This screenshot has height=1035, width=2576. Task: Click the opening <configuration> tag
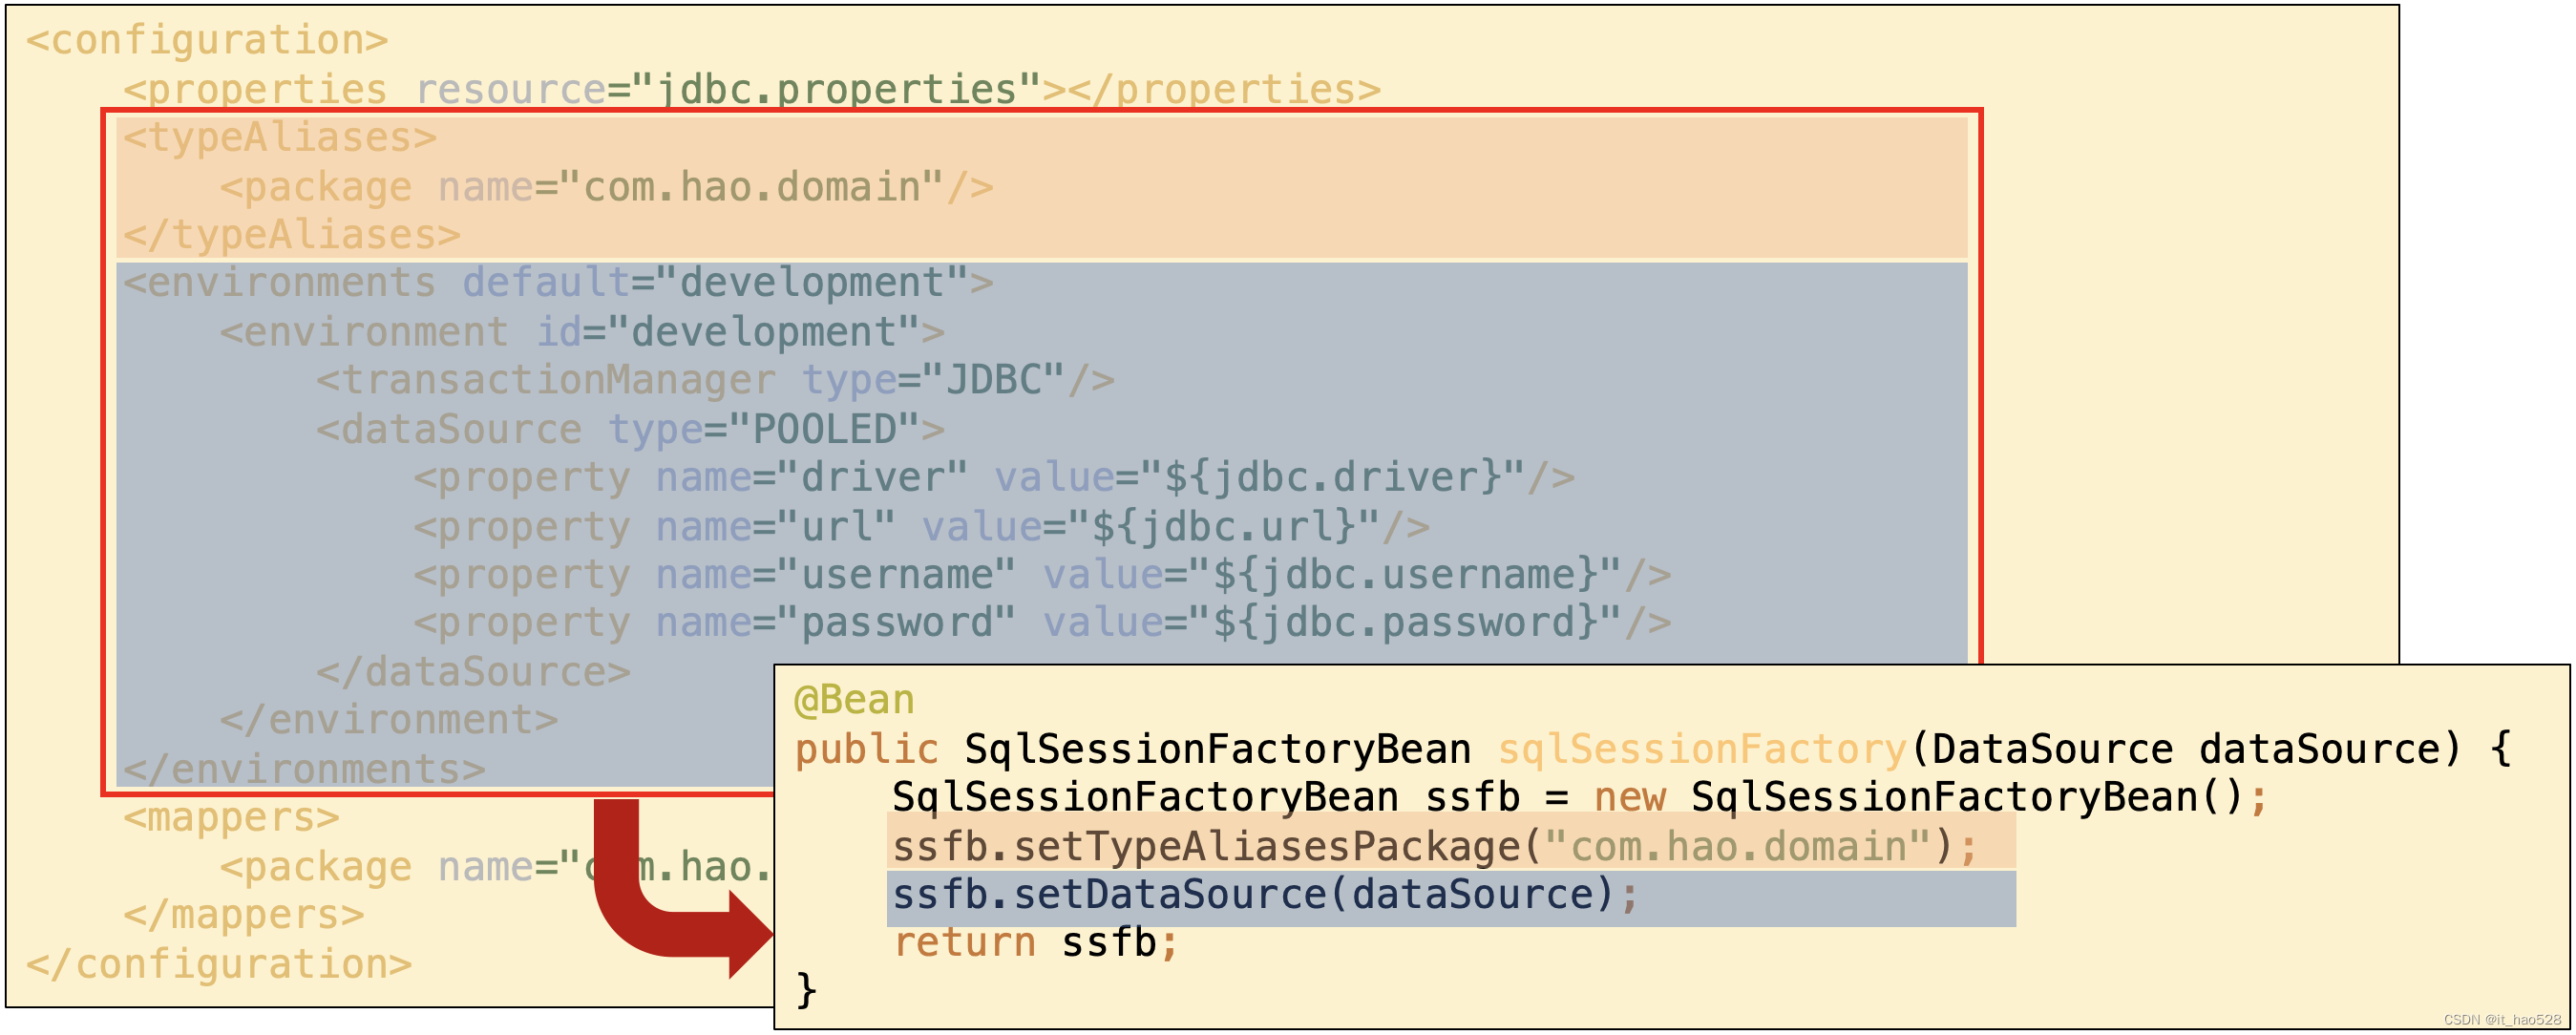pyautogui.click(x=207, y=40)
